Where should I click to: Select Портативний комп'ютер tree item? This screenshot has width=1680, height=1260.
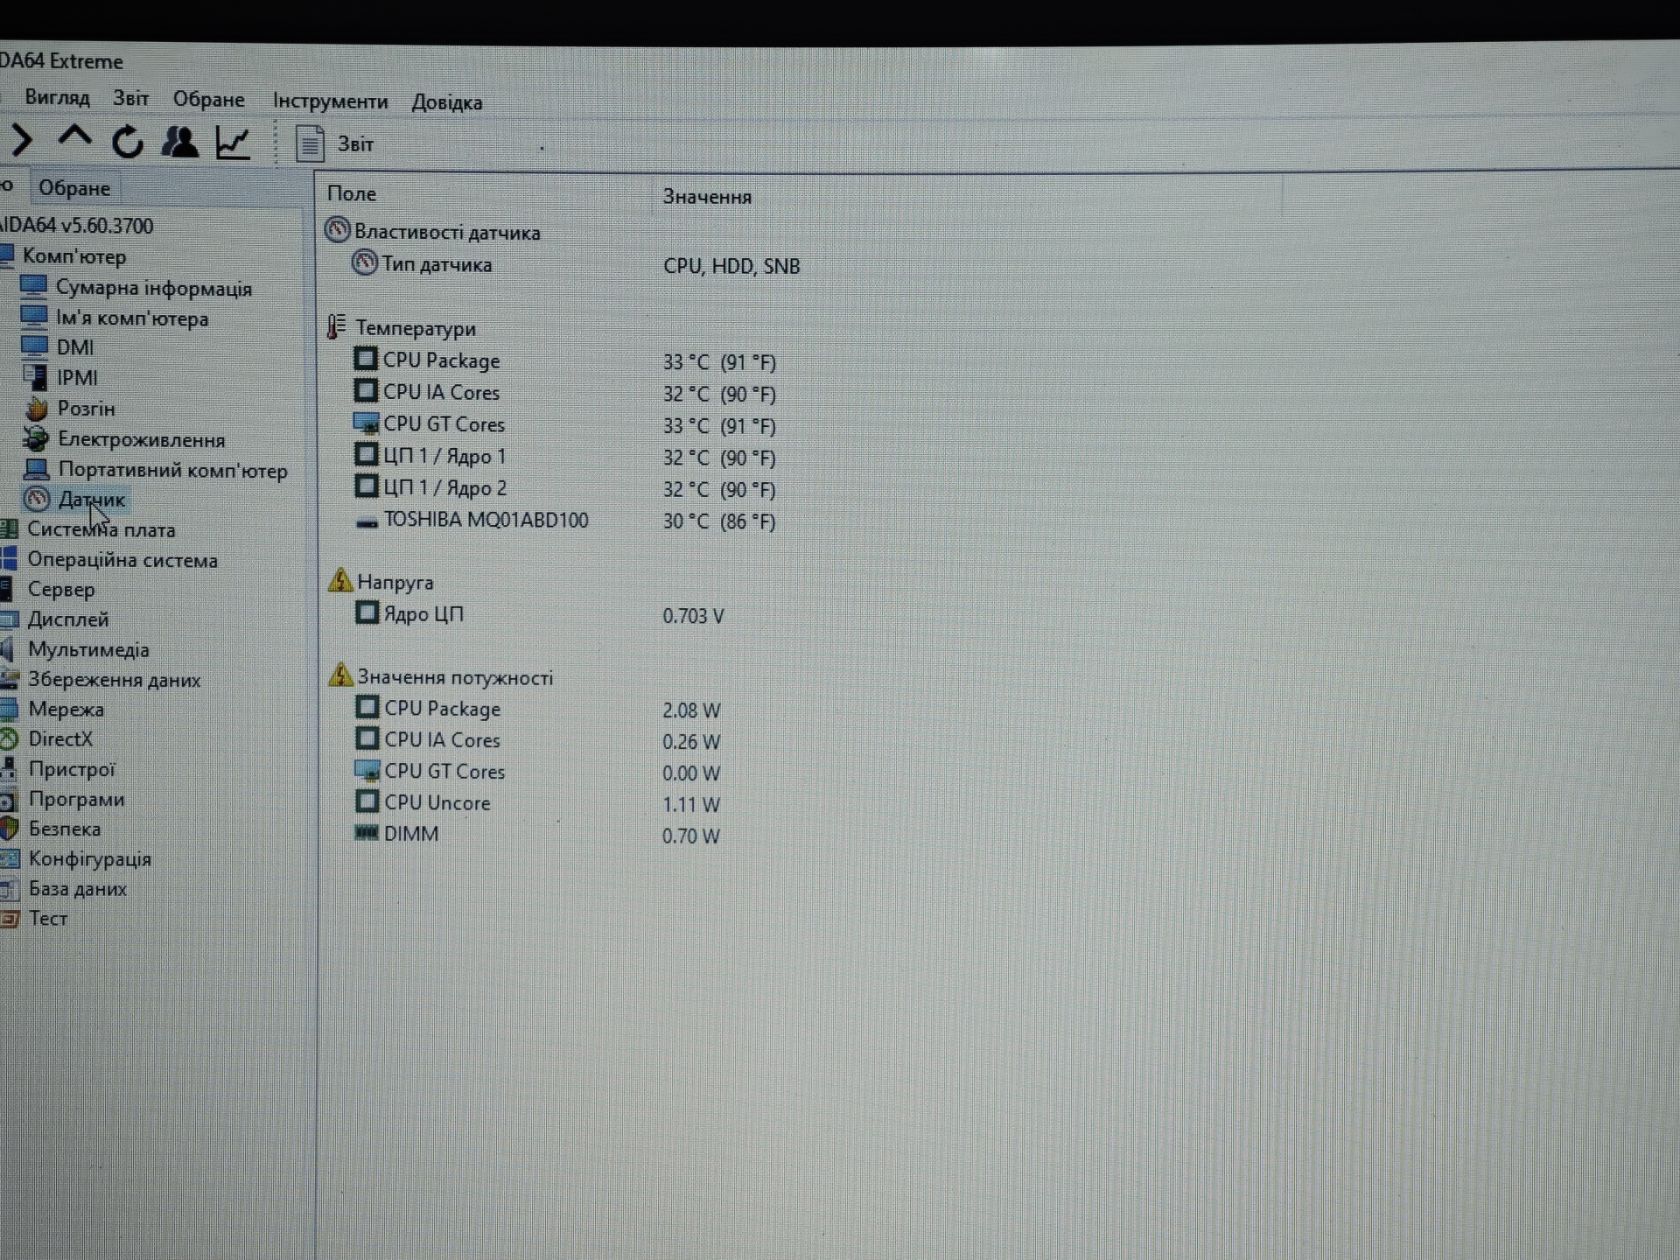click(x=155, y=469)
